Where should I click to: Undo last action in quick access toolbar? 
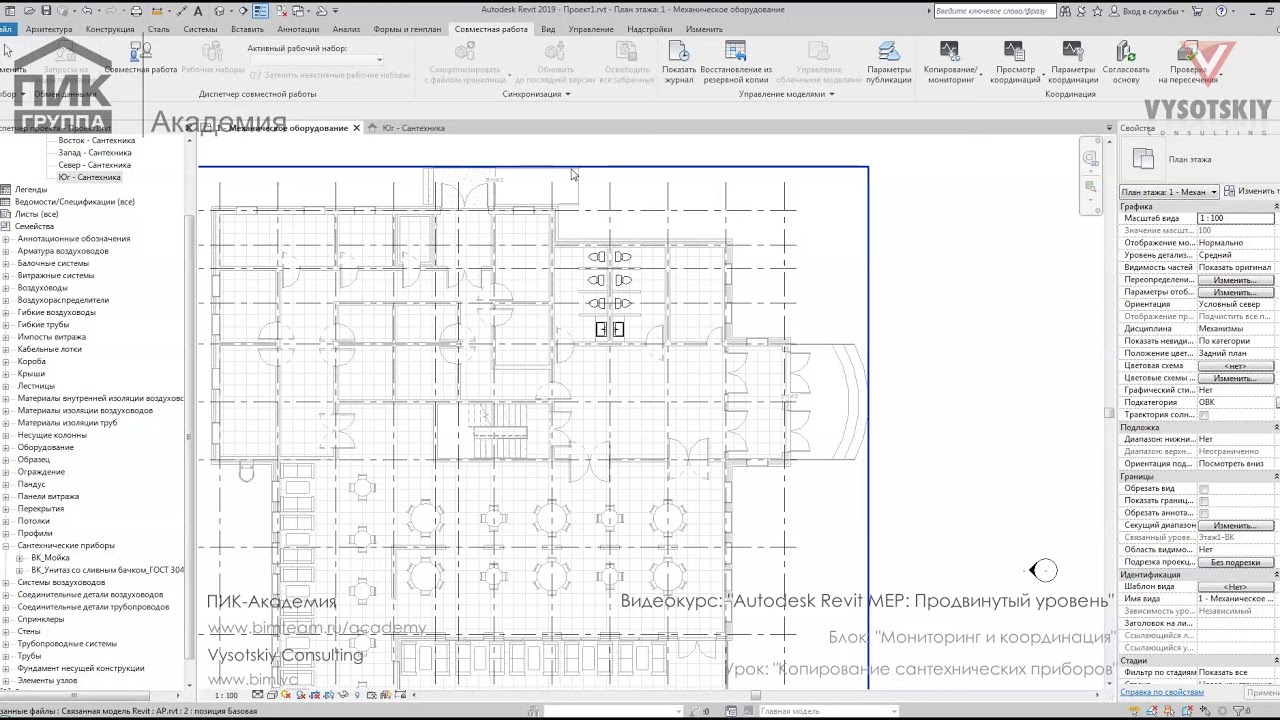click(87, 11)
